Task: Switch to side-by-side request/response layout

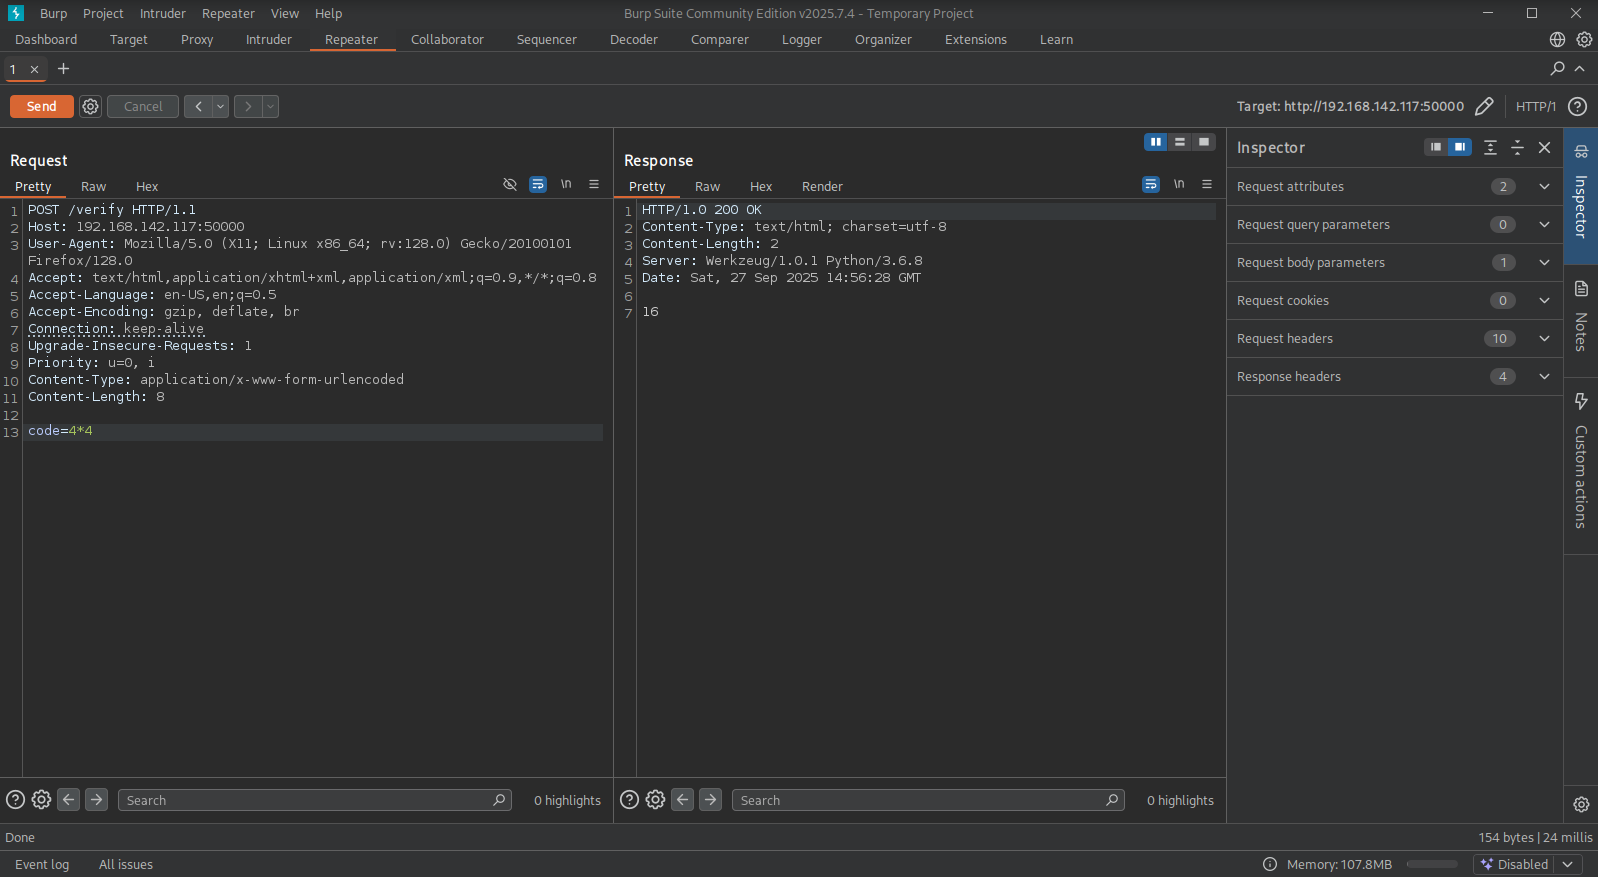Action: (x=1155, y=142)
